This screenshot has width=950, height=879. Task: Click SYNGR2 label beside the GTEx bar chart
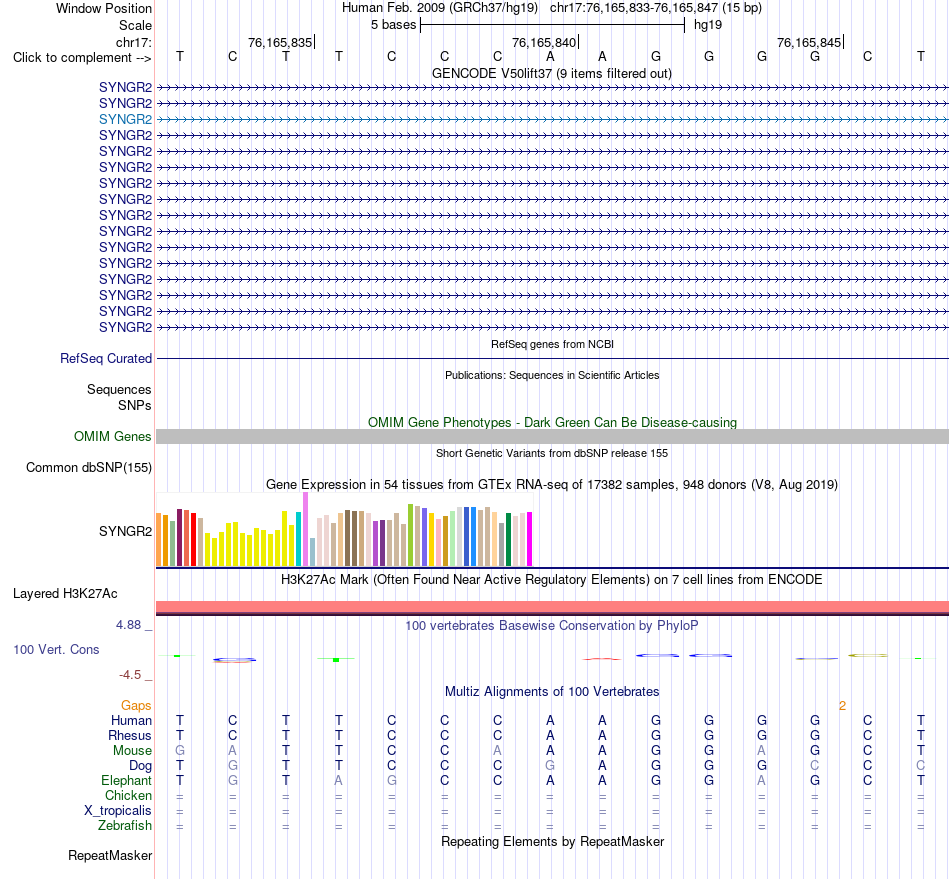point(125,531)
